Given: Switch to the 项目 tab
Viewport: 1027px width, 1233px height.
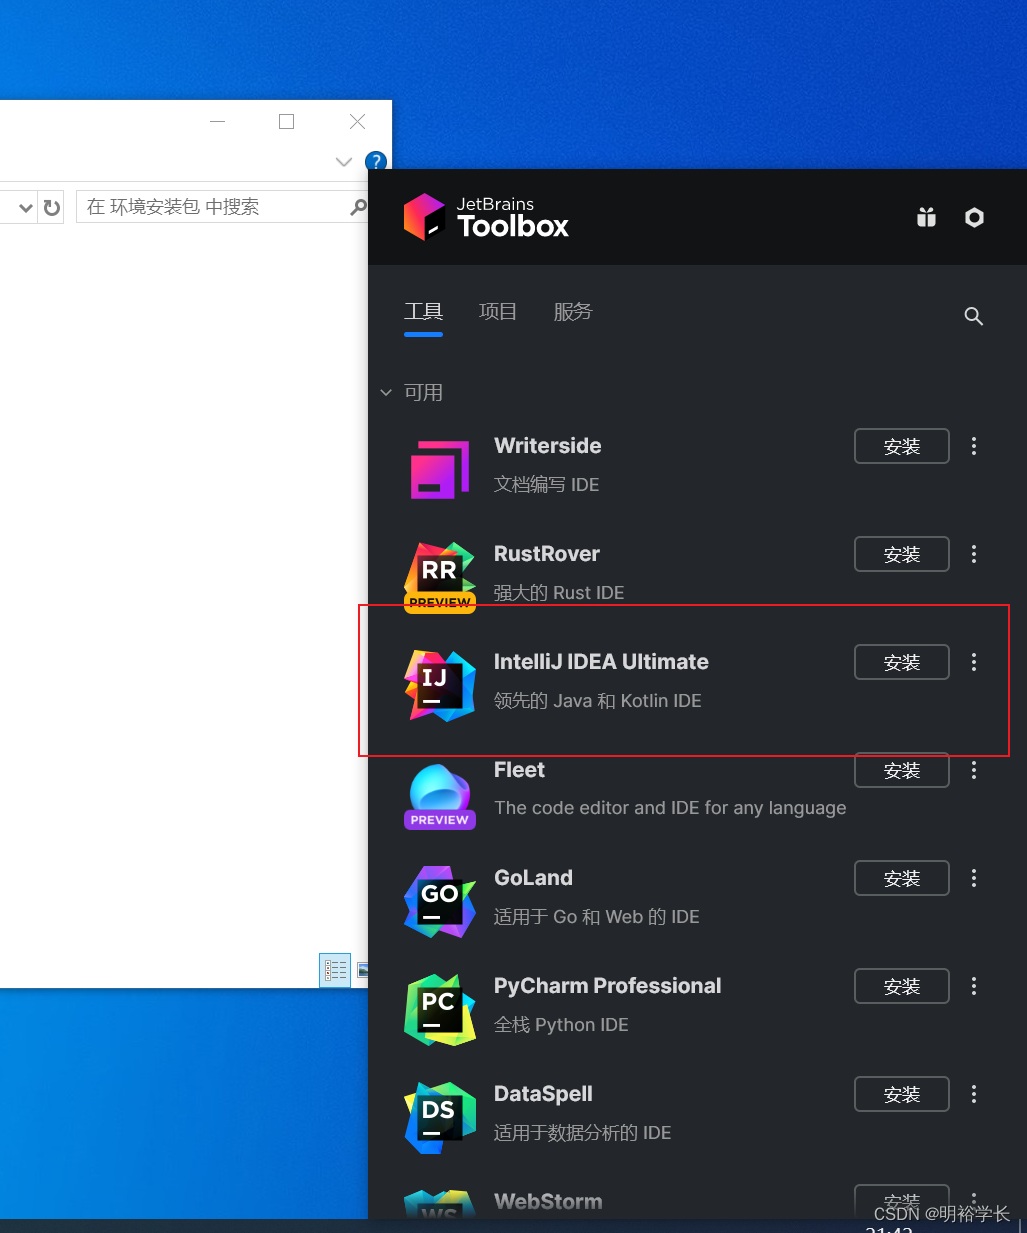Looking at the screenshot, I should pyautogui.click(x=498, y=312).
